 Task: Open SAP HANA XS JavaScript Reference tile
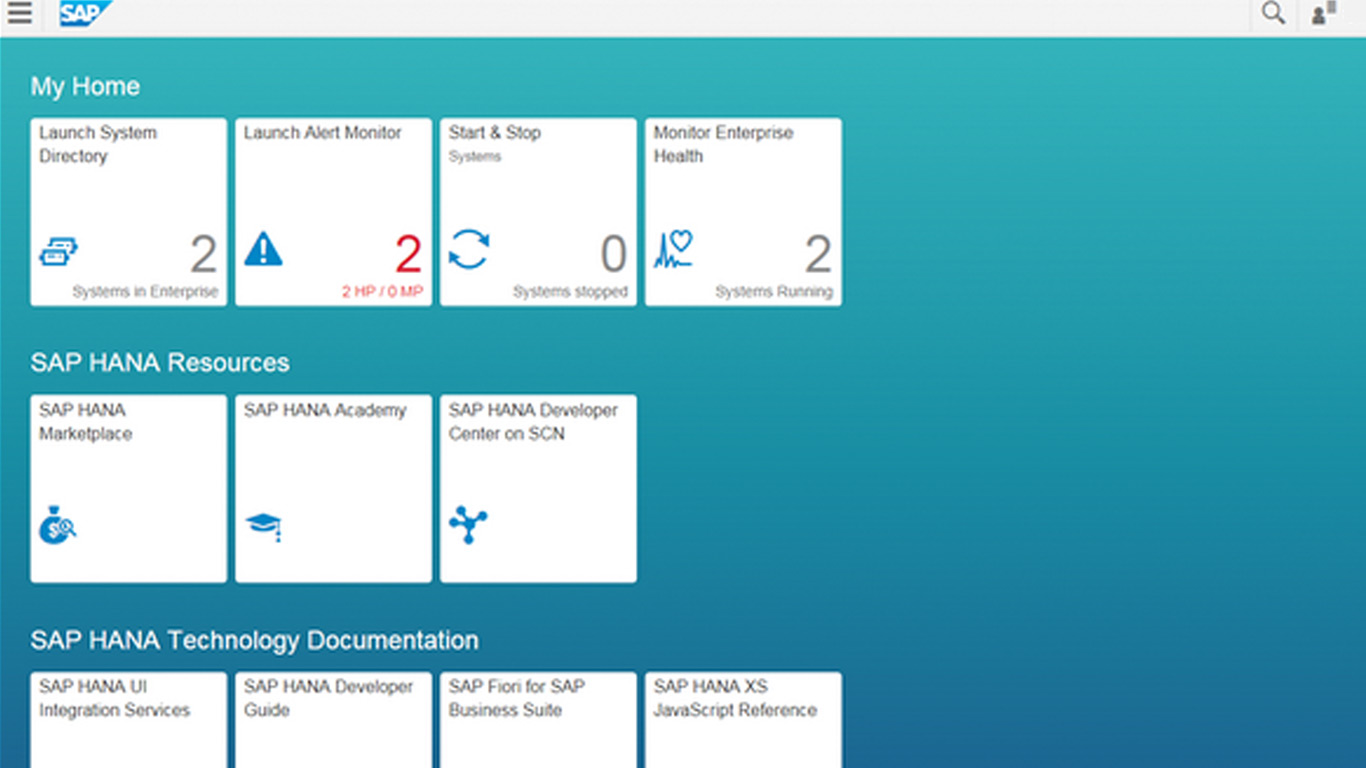[743, 720]
